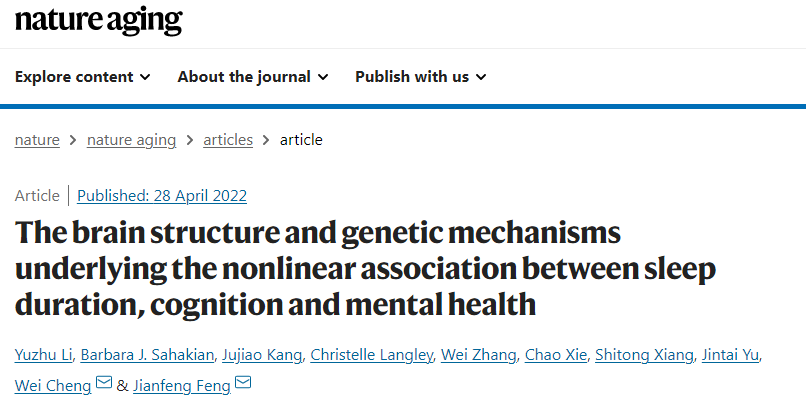This screenshot has width=806, height=417.
Task: Click author Wei Zhang
Action: pos(479,355)
